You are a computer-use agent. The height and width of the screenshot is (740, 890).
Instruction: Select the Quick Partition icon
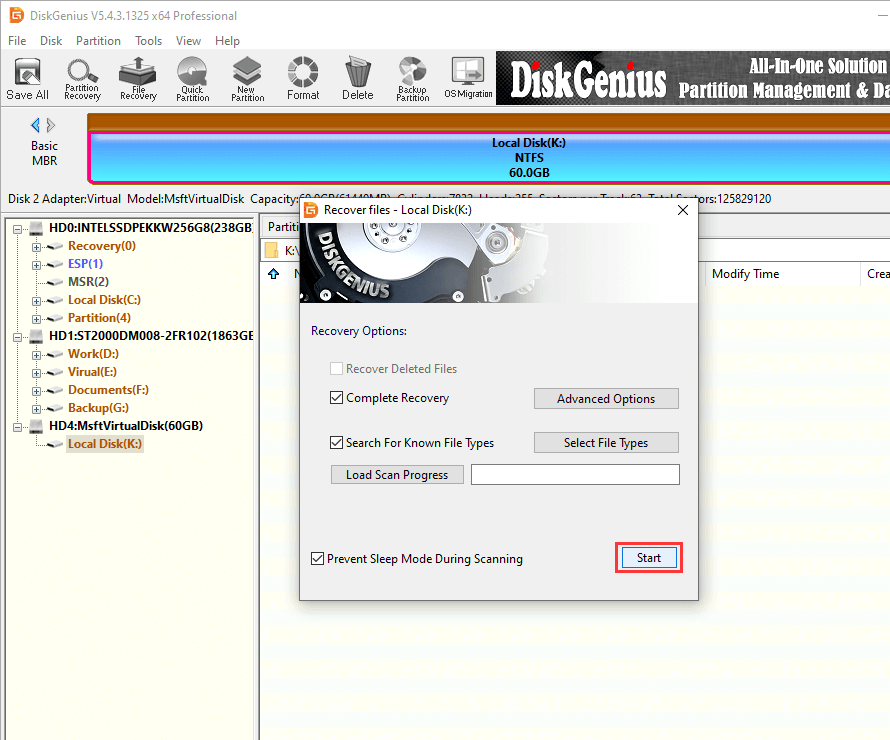pyautogui.click(x=192, y=78)
